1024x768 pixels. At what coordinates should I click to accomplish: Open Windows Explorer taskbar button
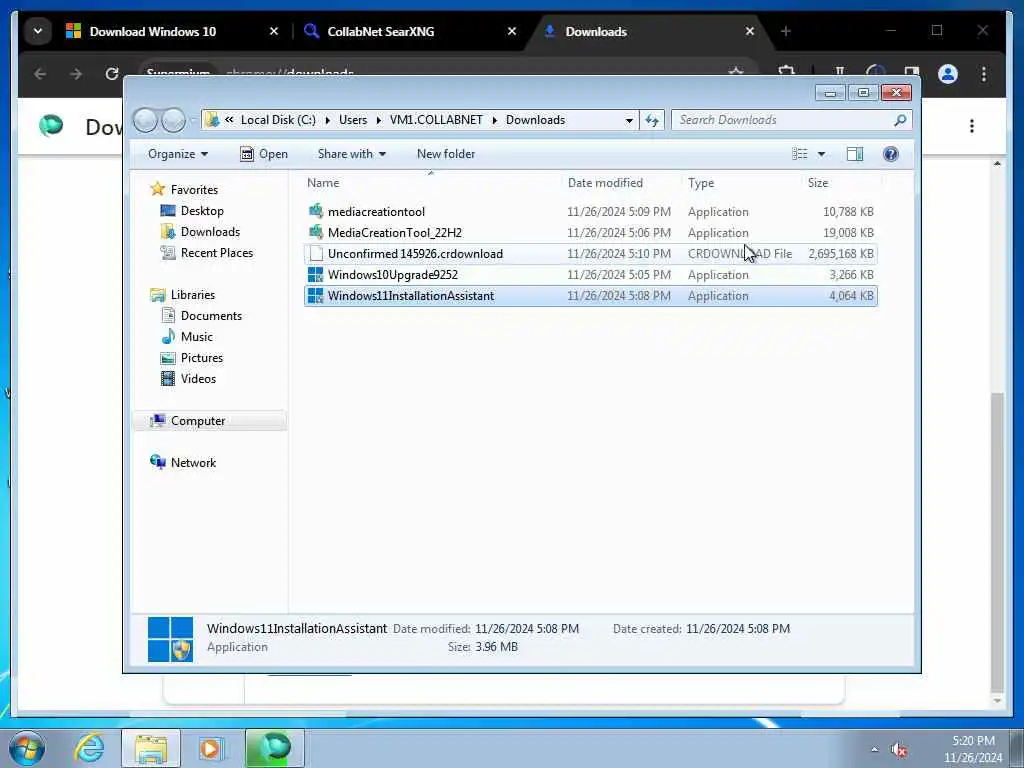[151, 748]
